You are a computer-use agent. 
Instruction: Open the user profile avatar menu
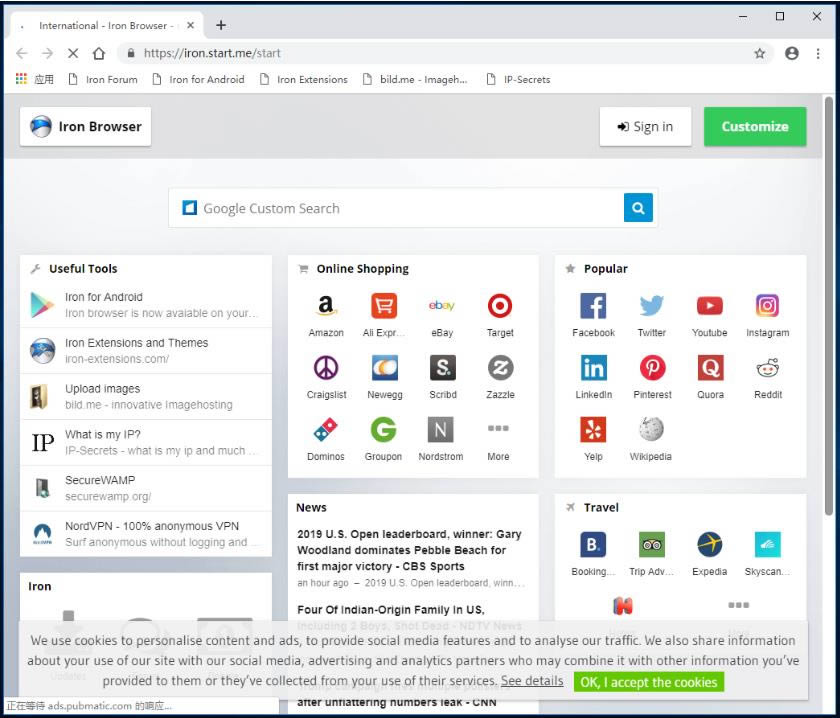pos(792,53)
